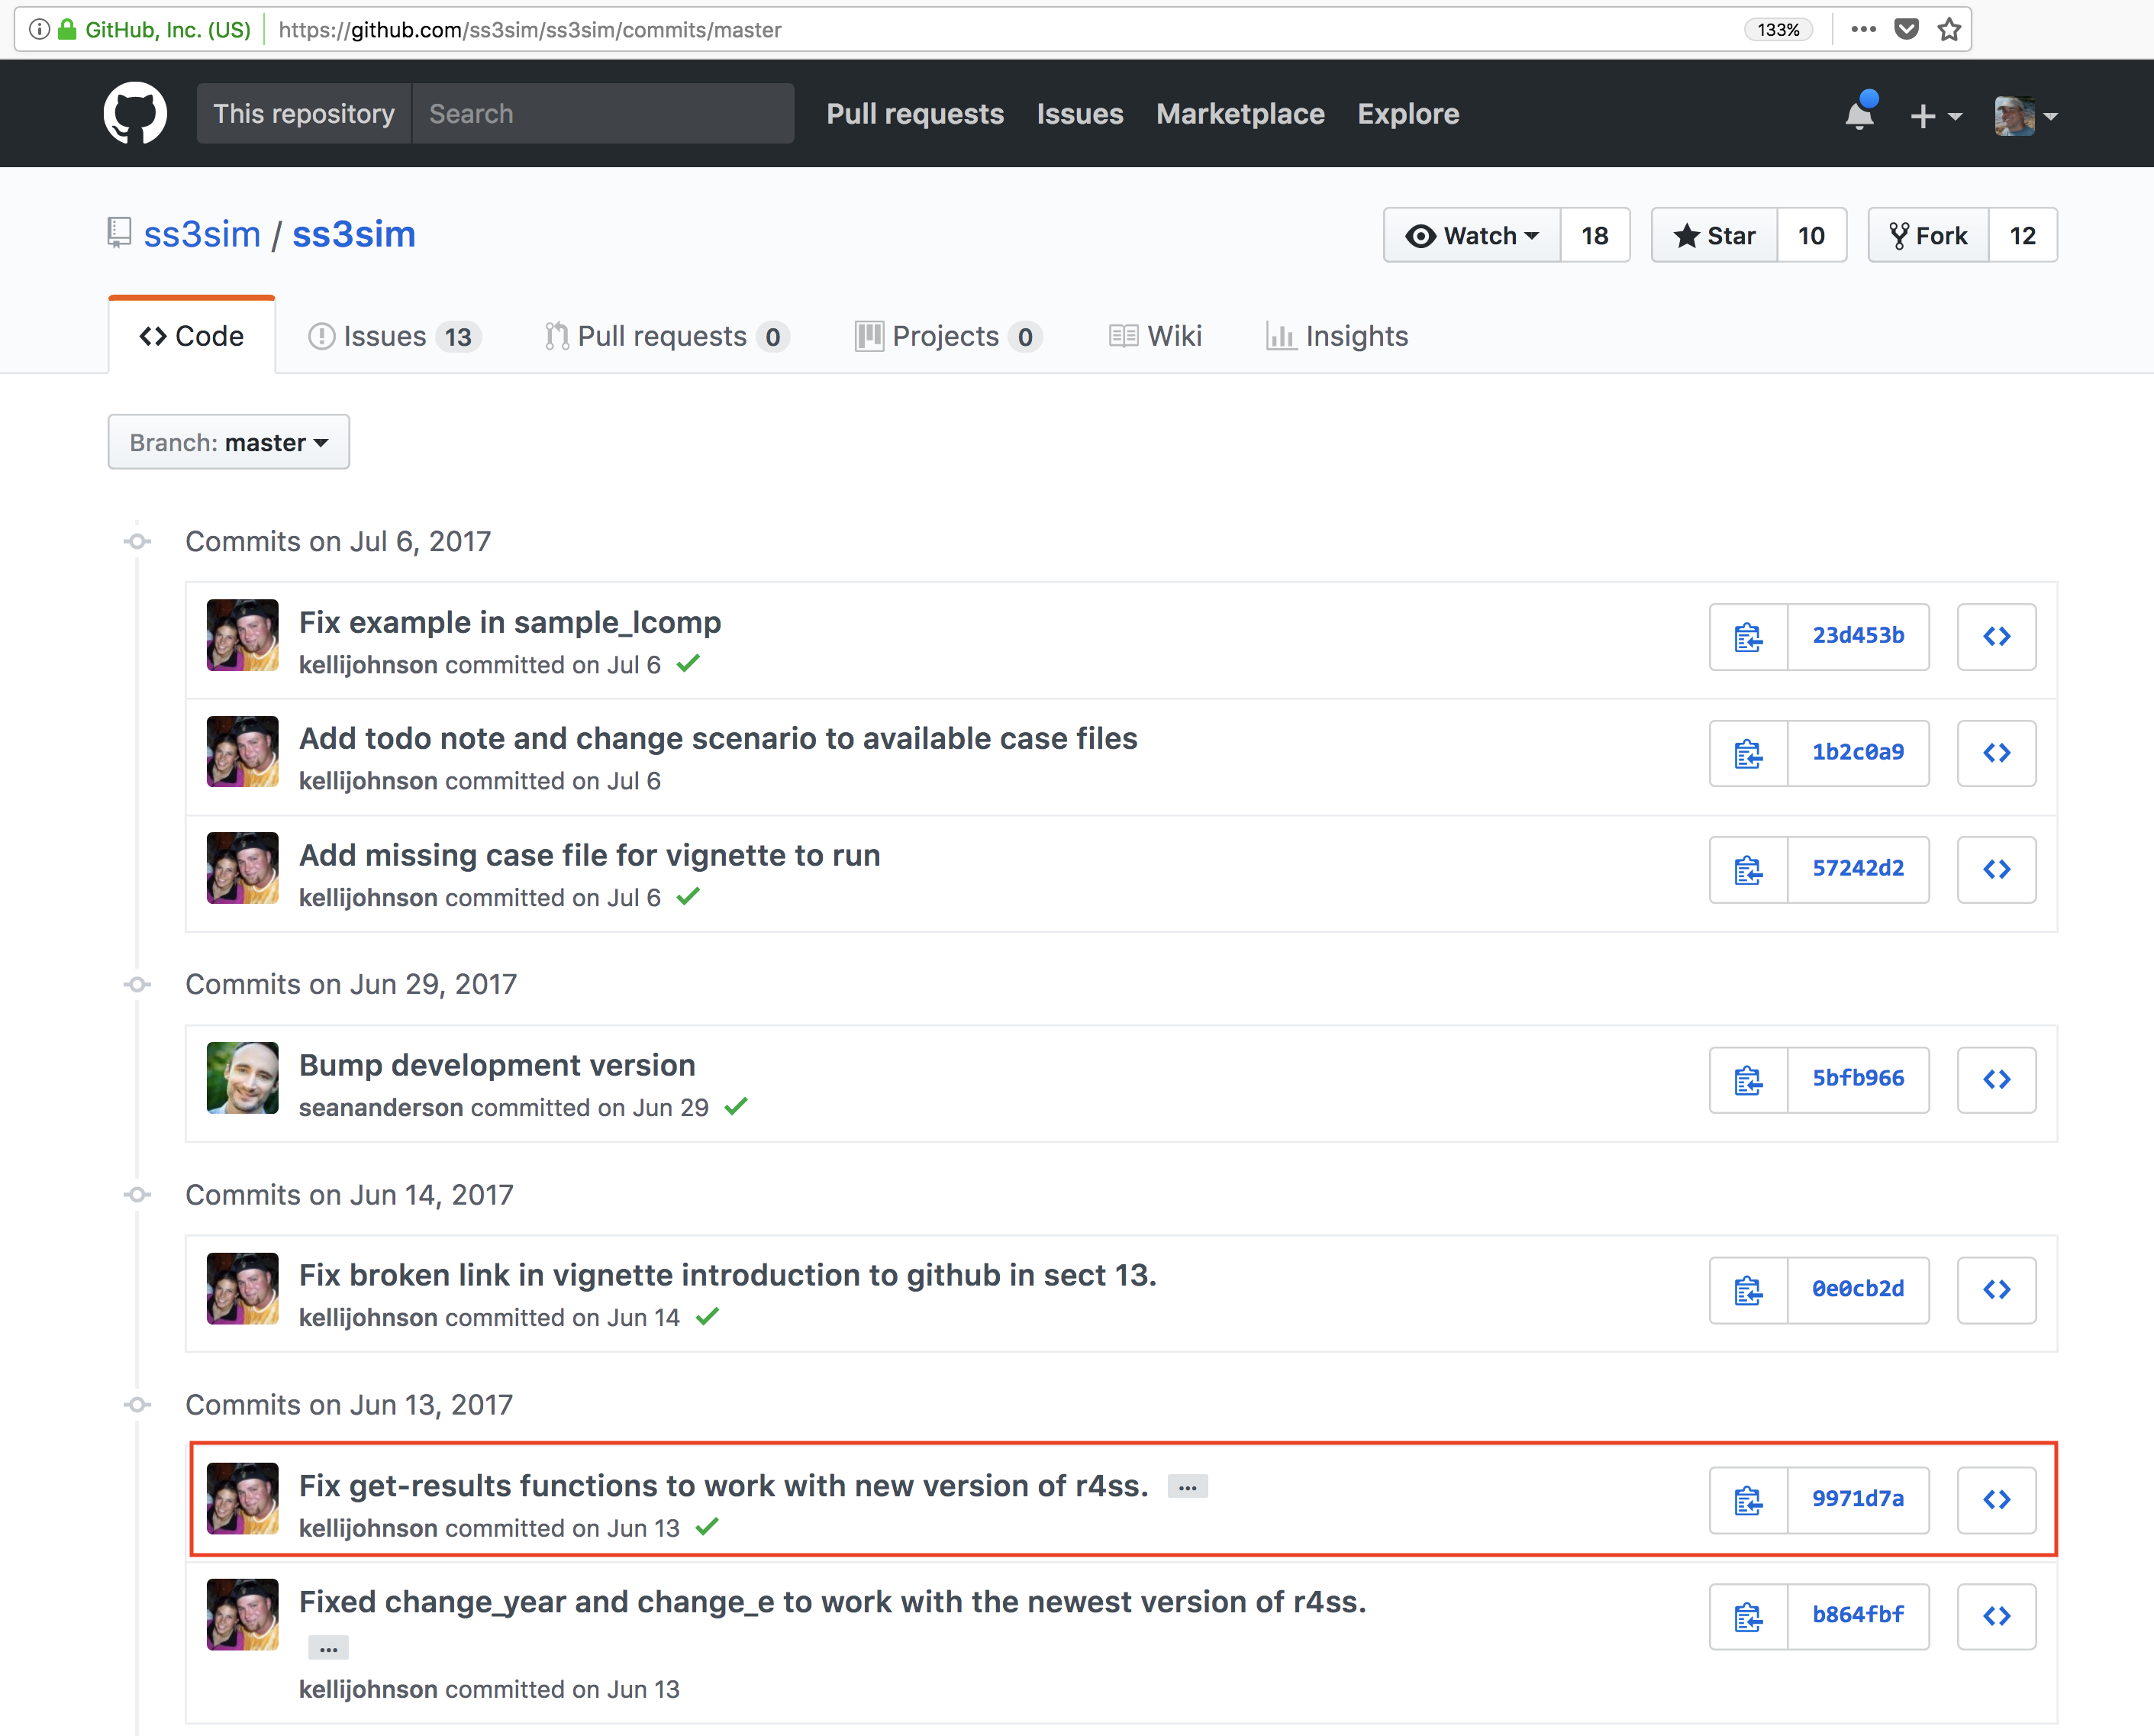Click the GitHub octocat logo
This screenshot has width=2154, height=1736.
(135, 113)
